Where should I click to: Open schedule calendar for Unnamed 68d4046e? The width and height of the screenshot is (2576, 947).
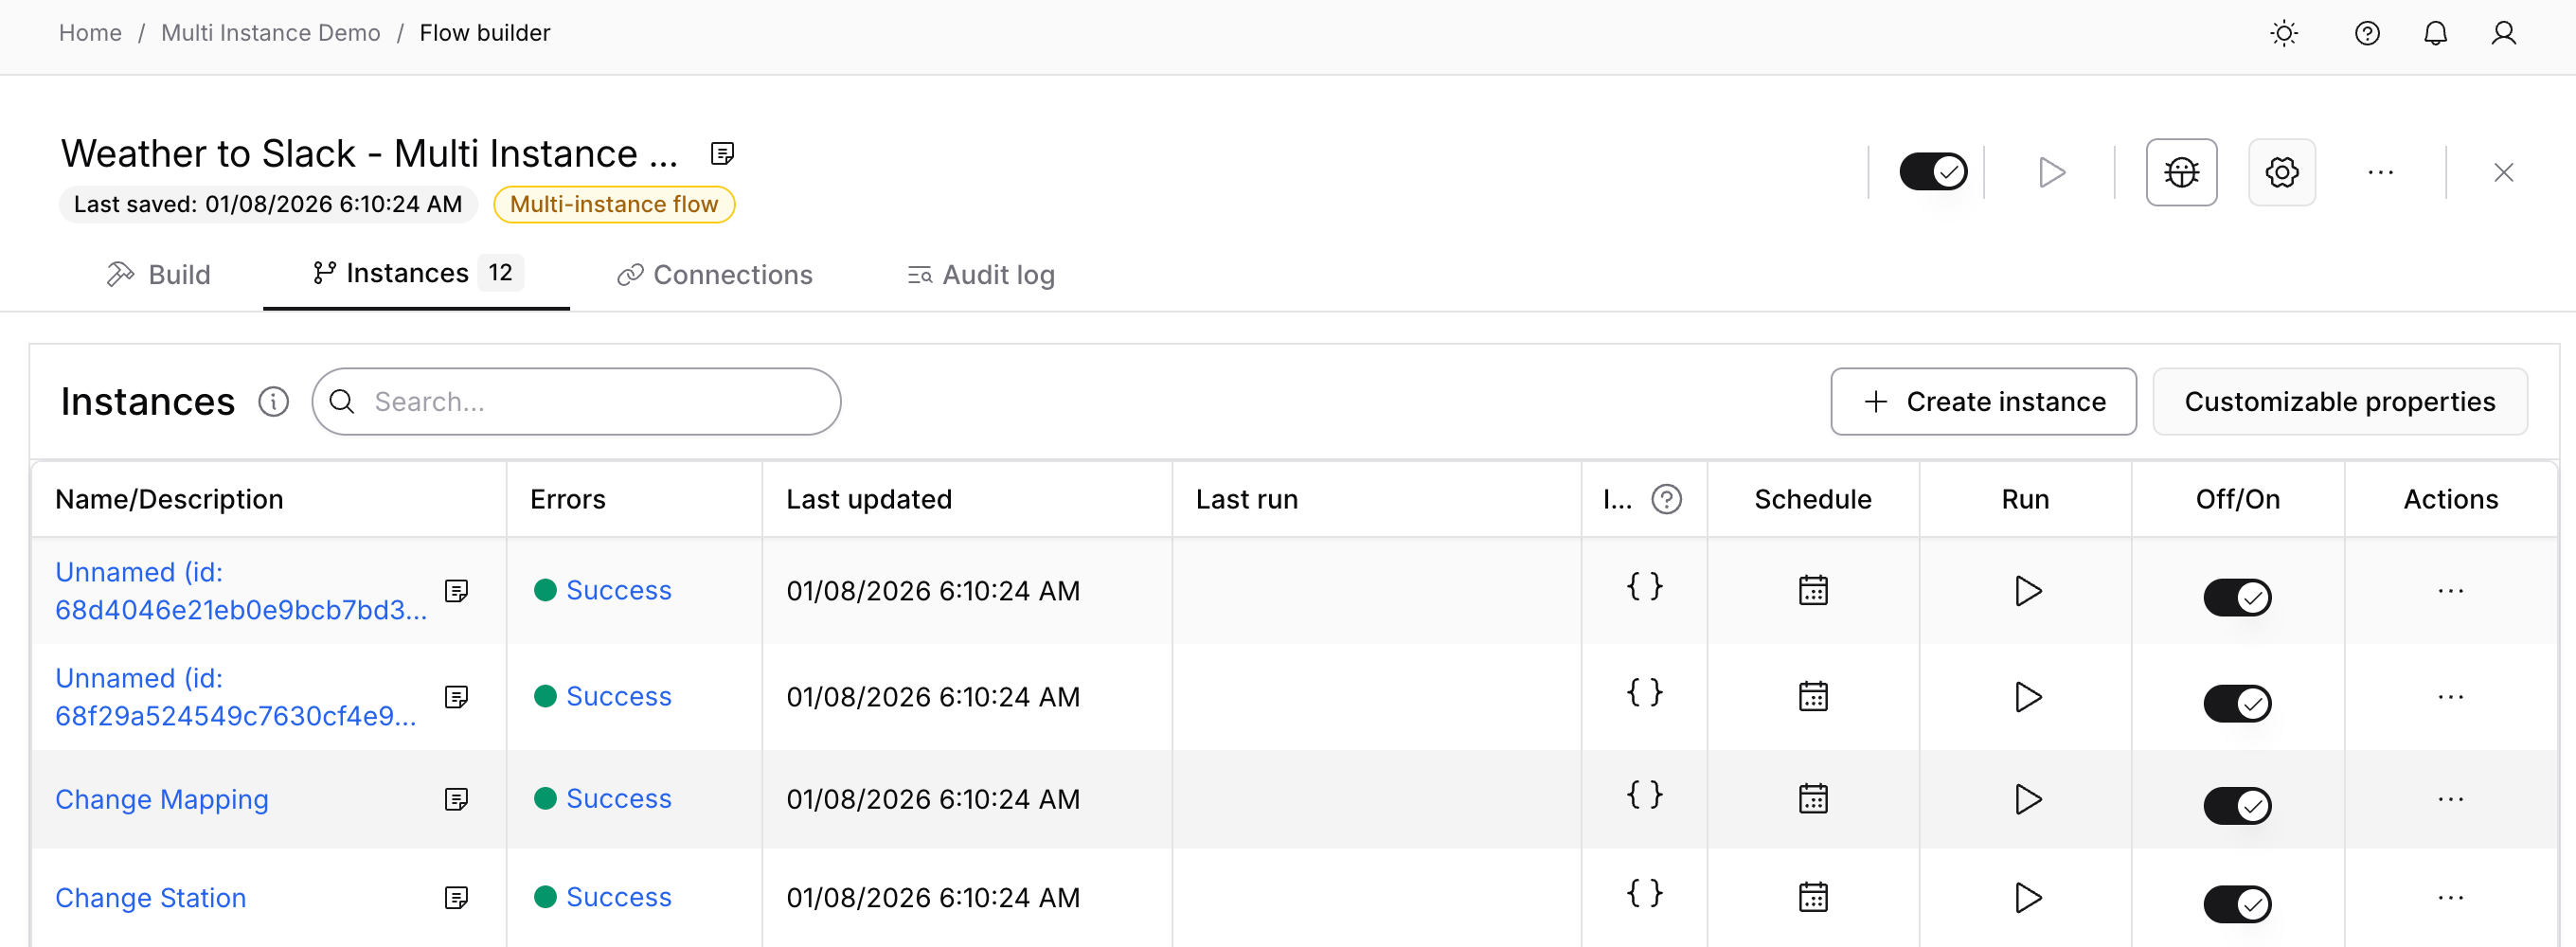point(1812,590)
